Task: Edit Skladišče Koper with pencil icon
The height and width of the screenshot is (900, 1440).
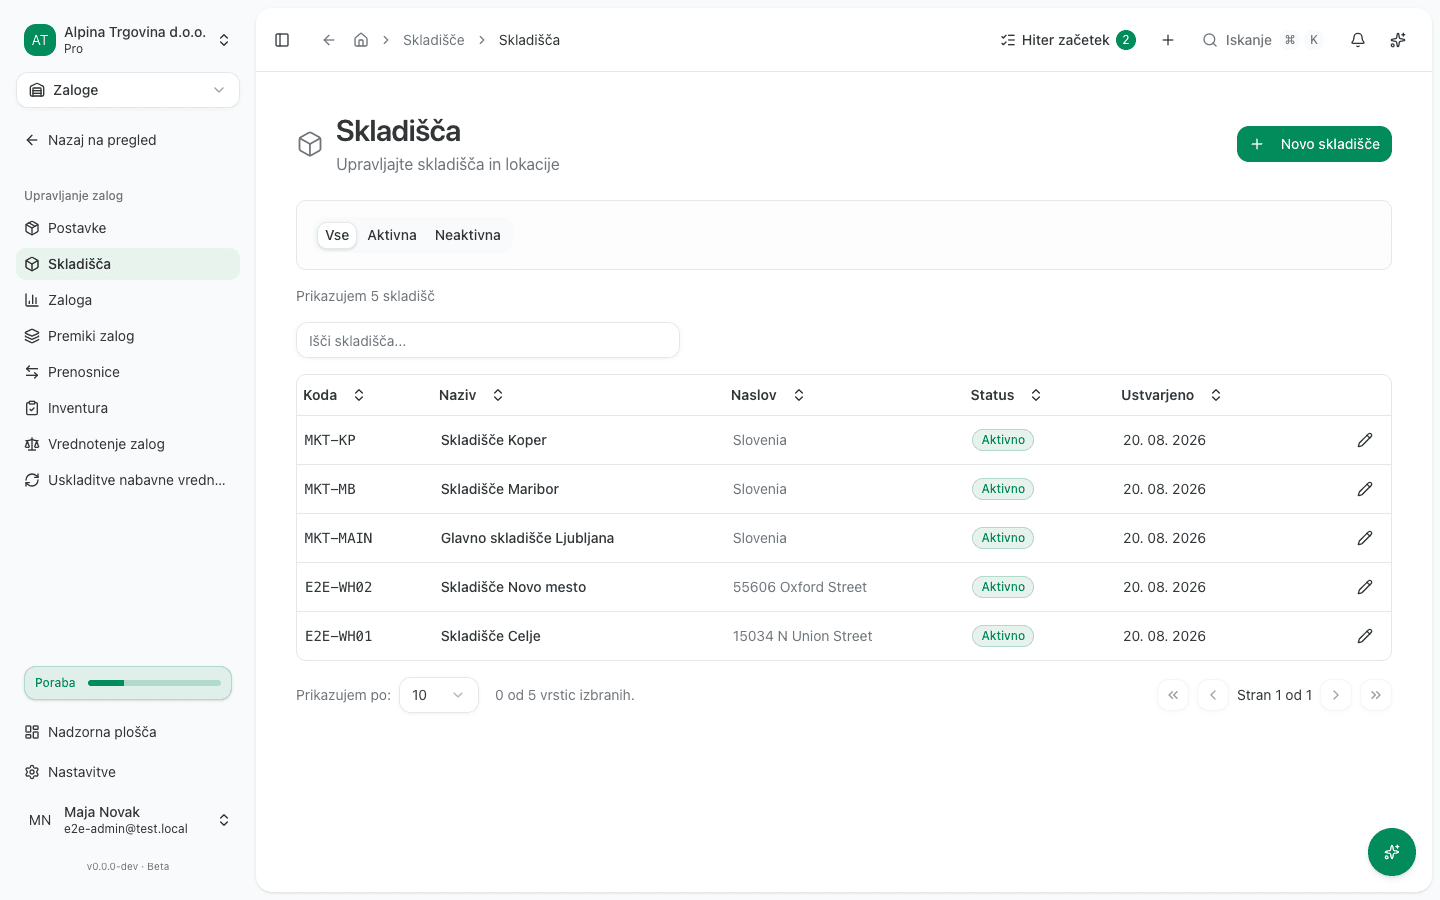Action: coord(1365,440)
